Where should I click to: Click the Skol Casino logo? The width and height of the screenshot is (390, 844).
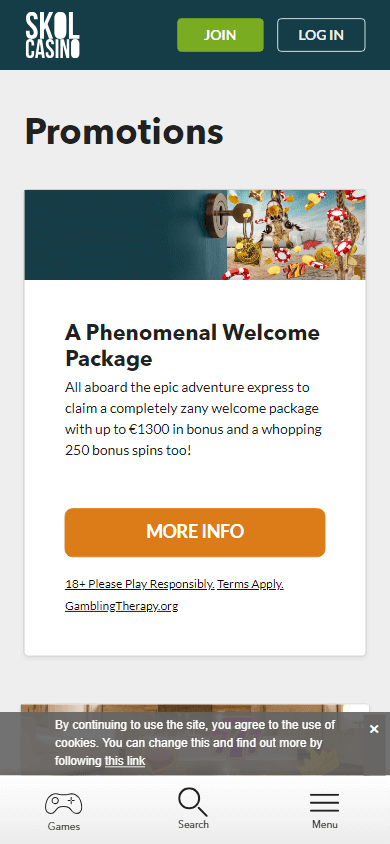[x=53, y=36]
